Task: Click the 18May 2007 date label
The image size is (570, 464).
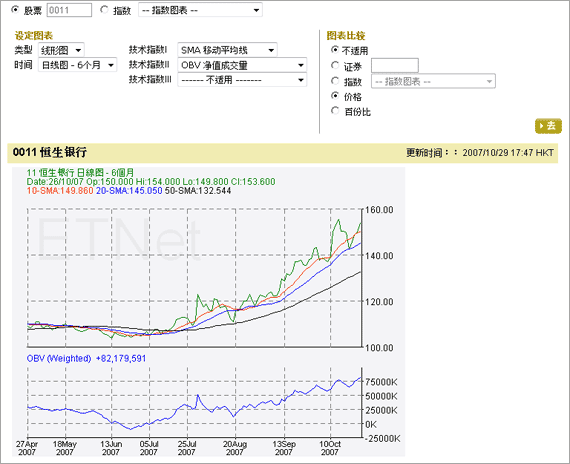Action: [65, 448]
